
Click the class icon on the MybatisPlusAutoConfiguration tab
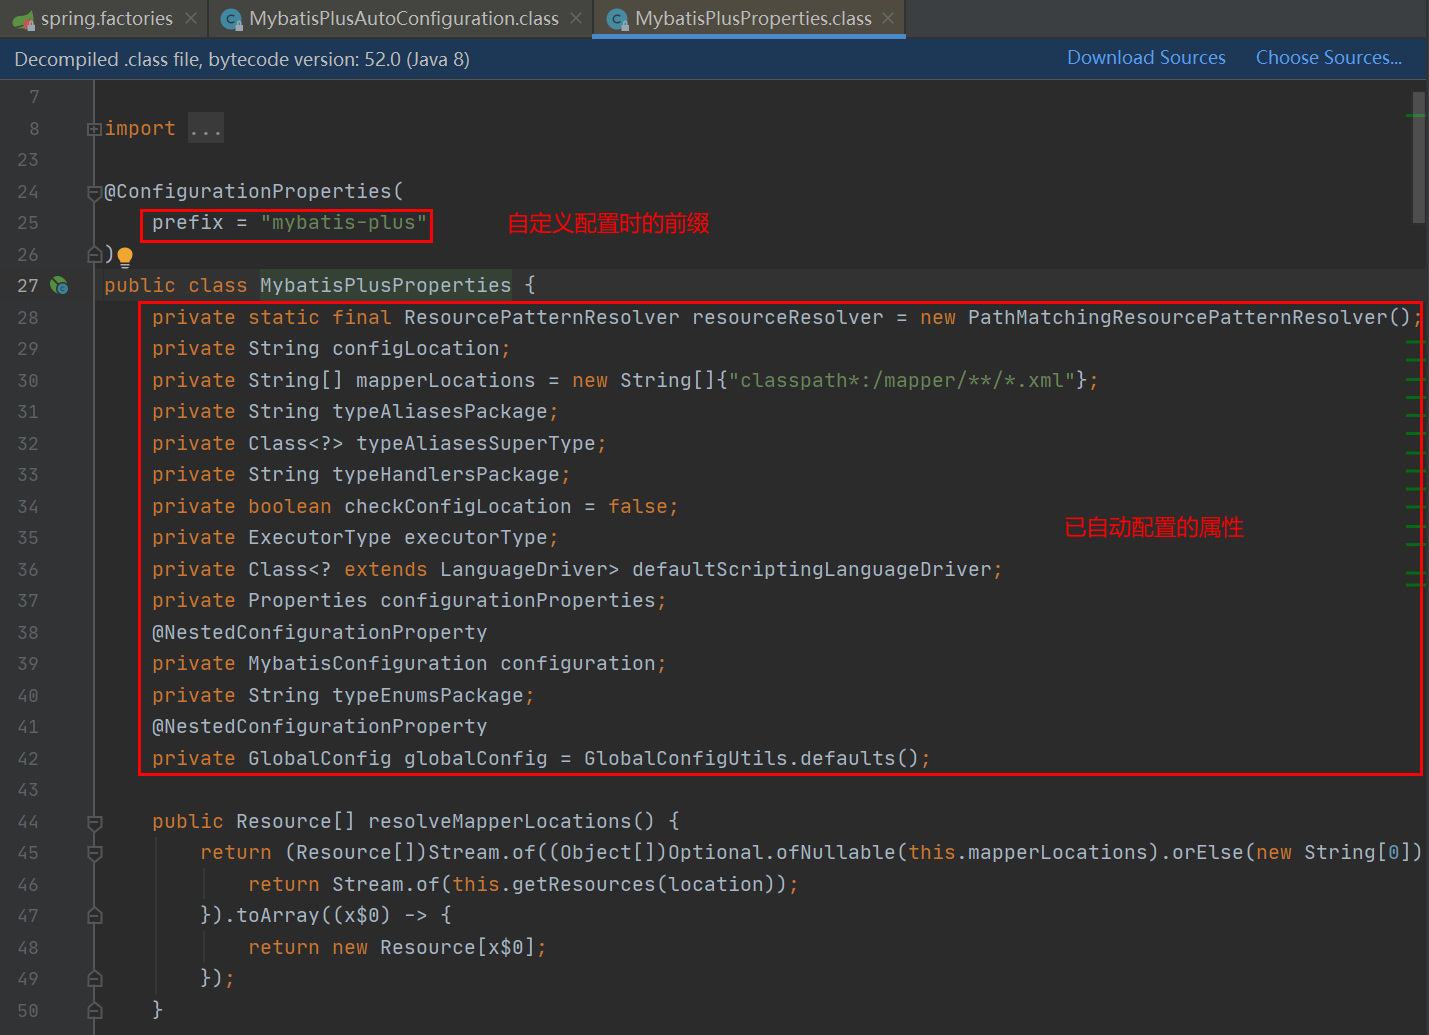point(232,19)
